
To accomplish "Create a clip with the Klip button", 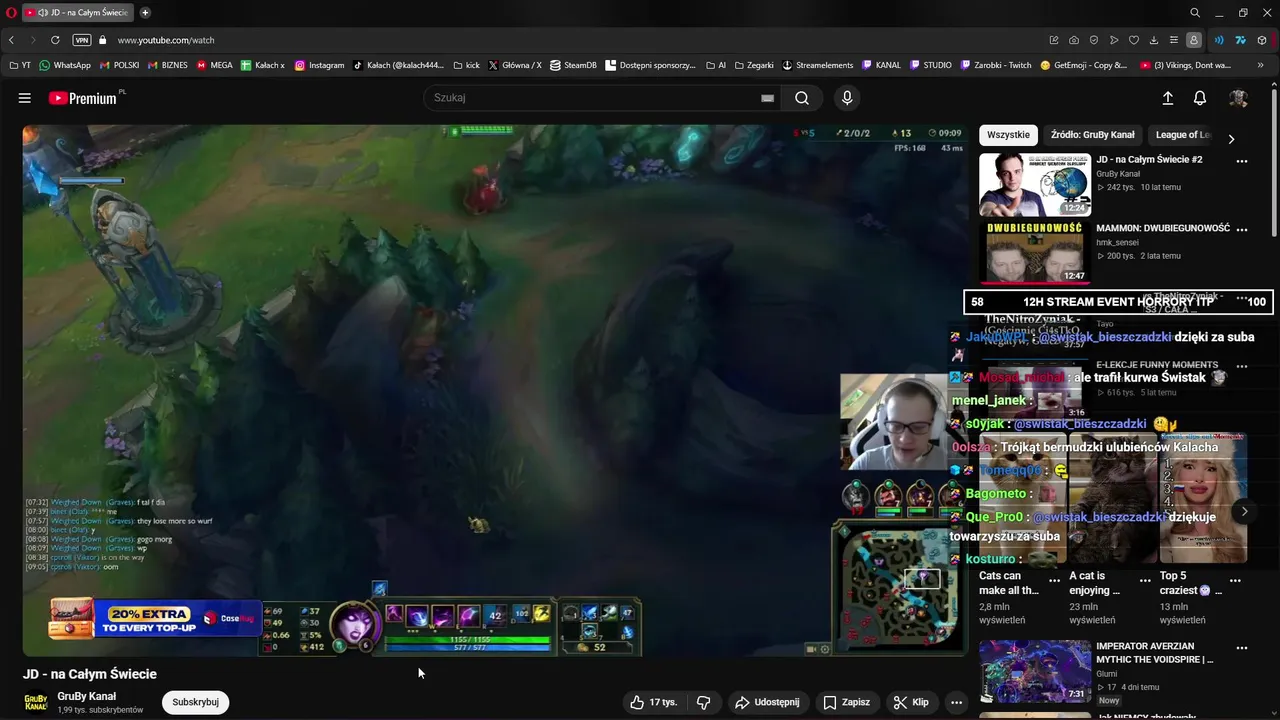I will 911,702.
